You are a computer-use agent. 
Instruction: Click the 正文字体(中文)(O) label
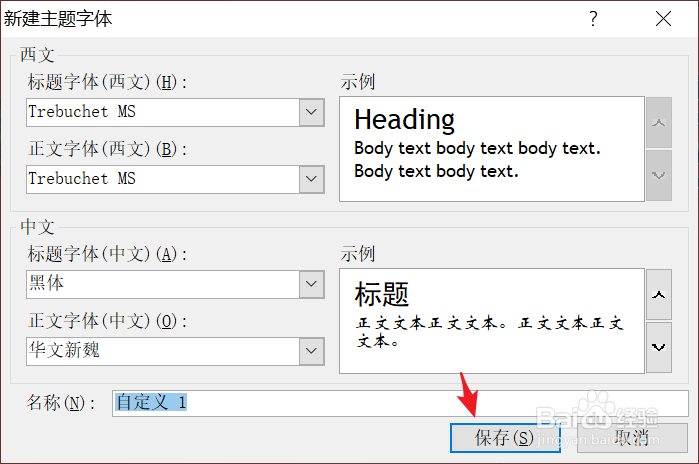coord(107,321)
